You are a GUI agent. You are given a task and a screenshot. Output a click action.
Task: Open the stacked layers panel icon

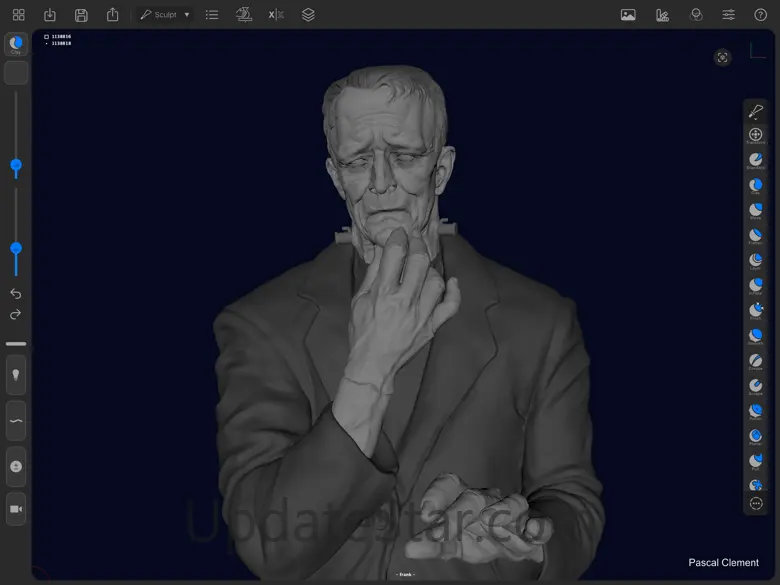[x=308, y=15]
